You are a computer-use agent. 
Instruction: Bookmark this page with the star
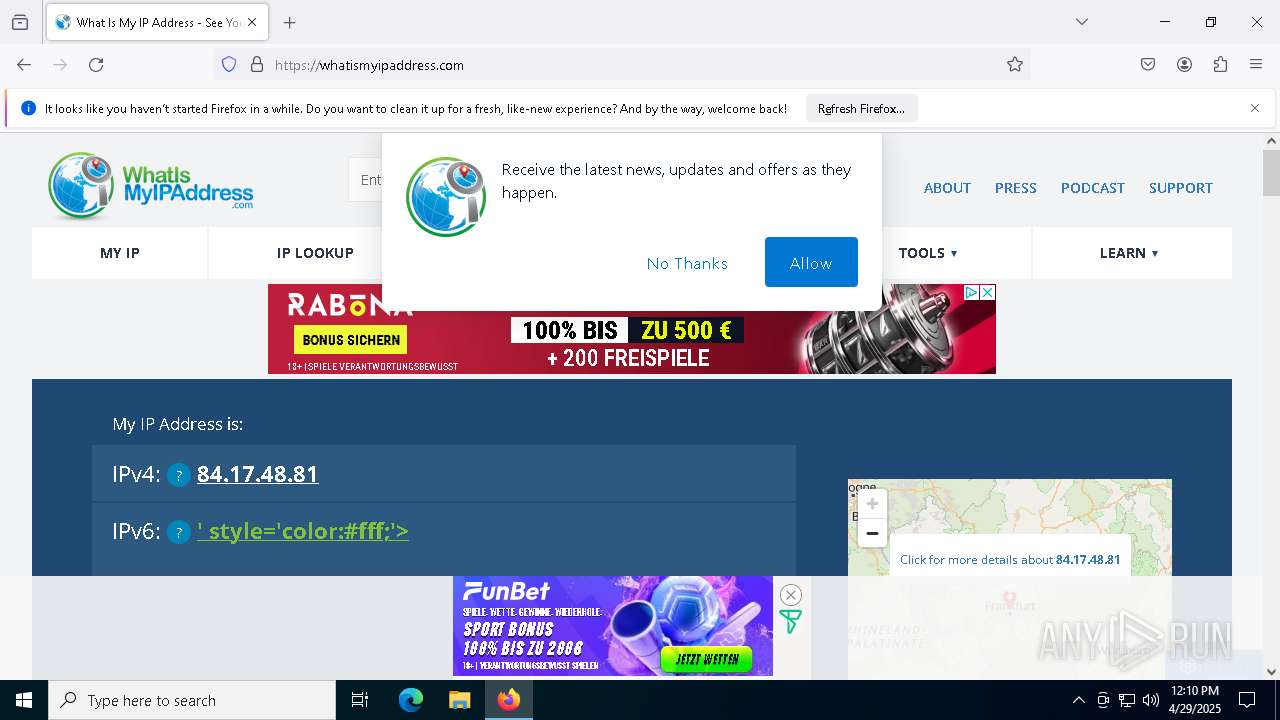coord(1015,65)
